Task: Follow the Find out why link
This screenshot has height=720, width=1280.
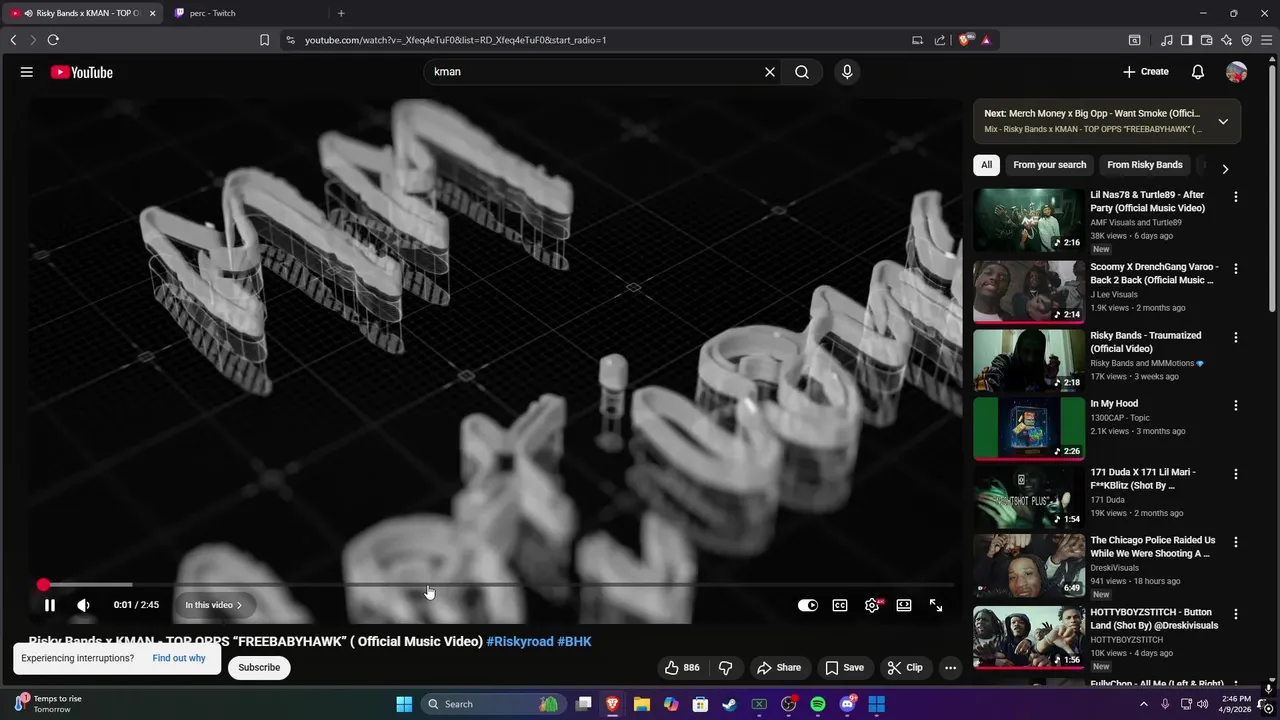Action: pos(179,658)
